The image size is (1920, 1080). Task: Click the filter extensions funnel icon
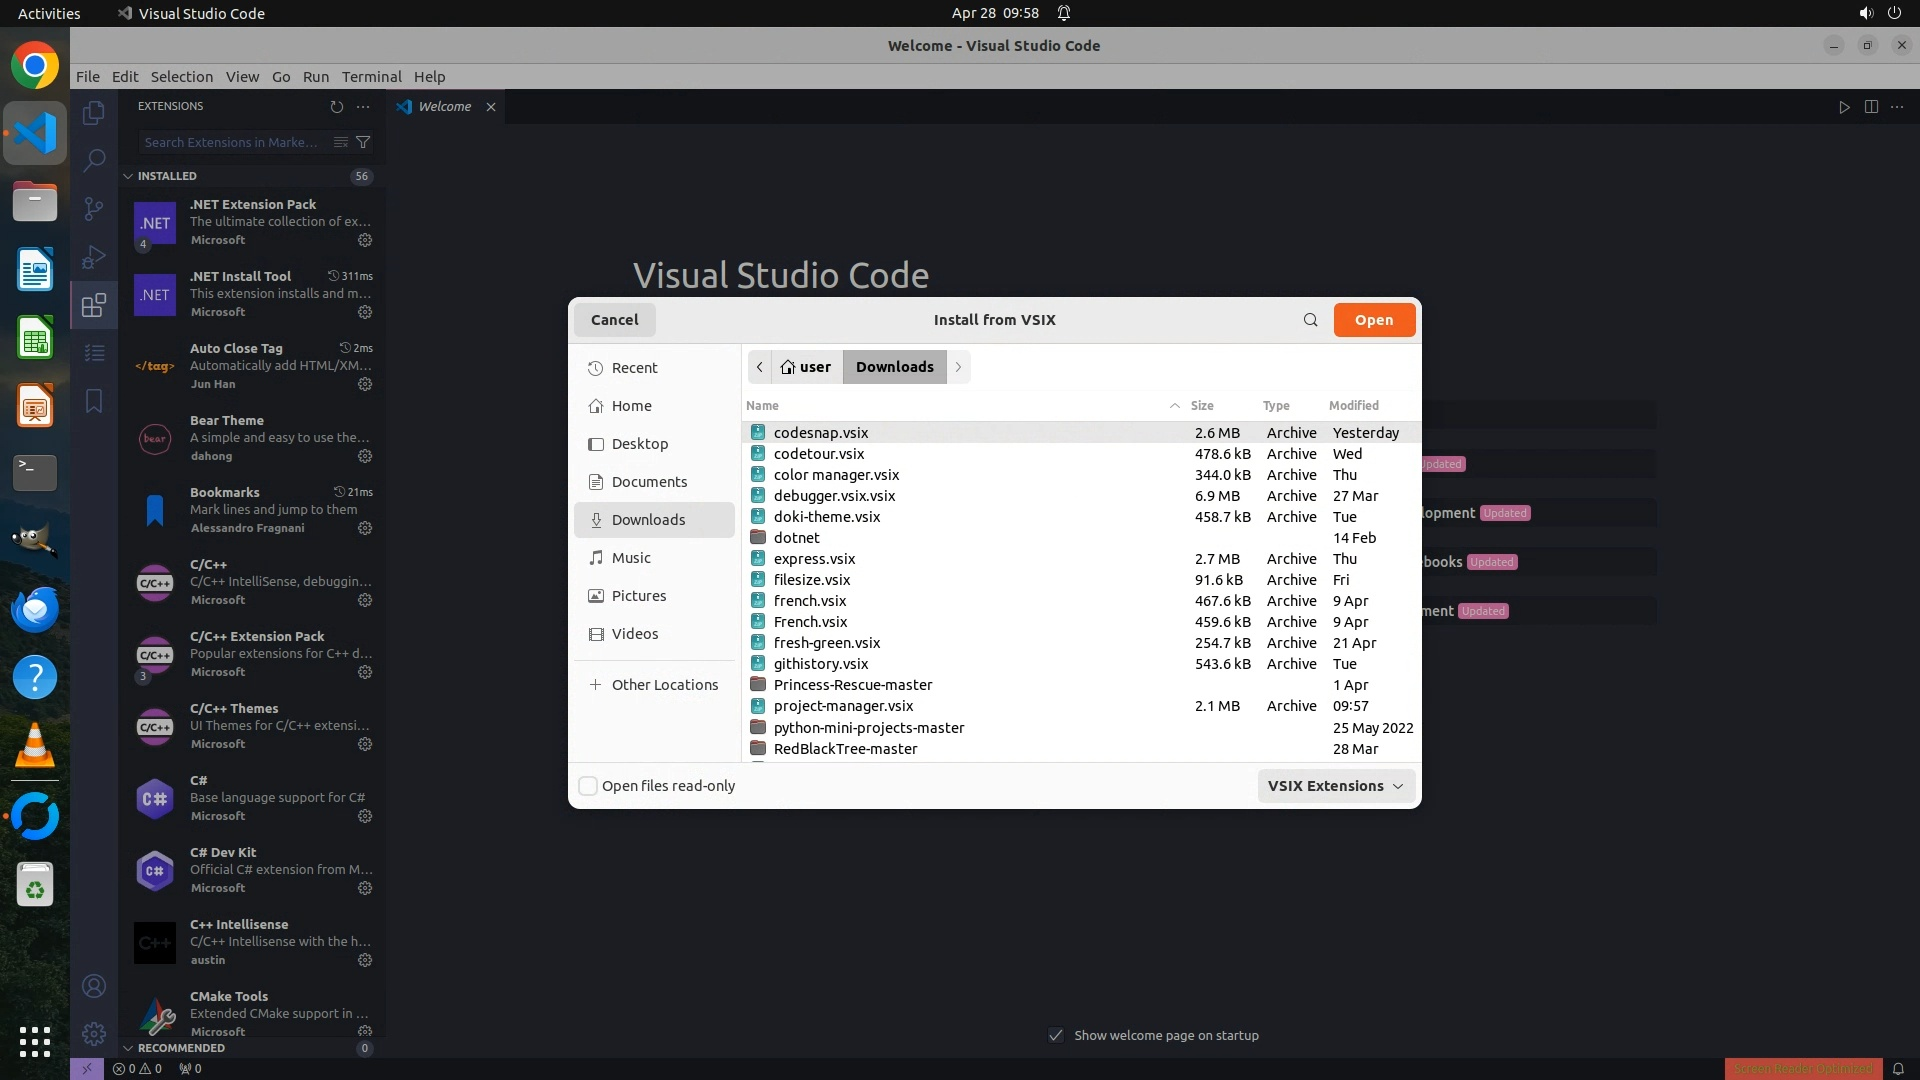coord(364,142)
